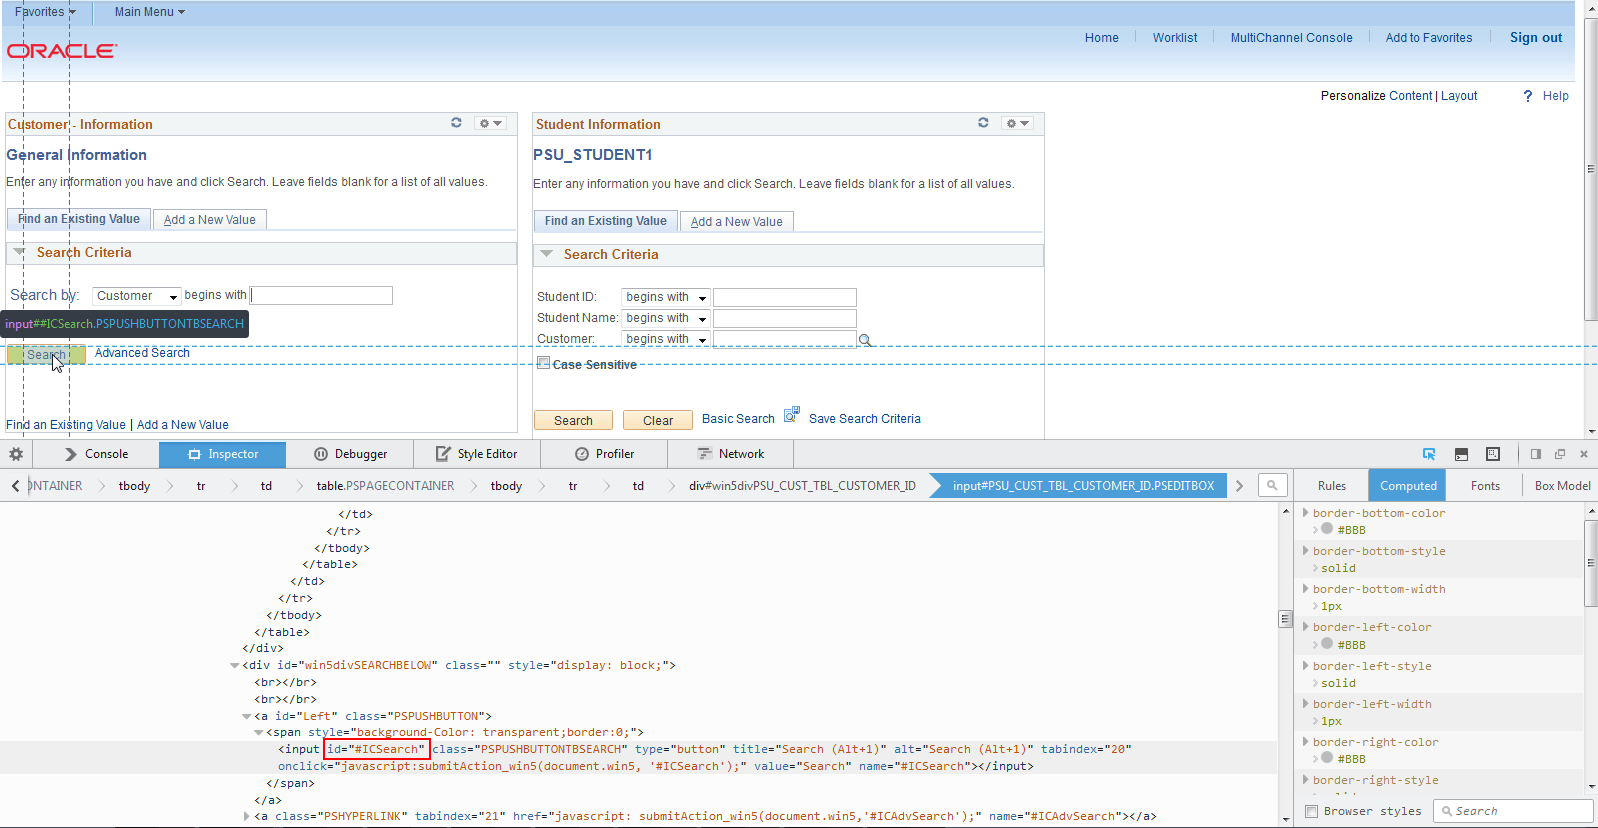
Task: Open Student ID begins with dropdown
Action: click(x=665, y=297)
